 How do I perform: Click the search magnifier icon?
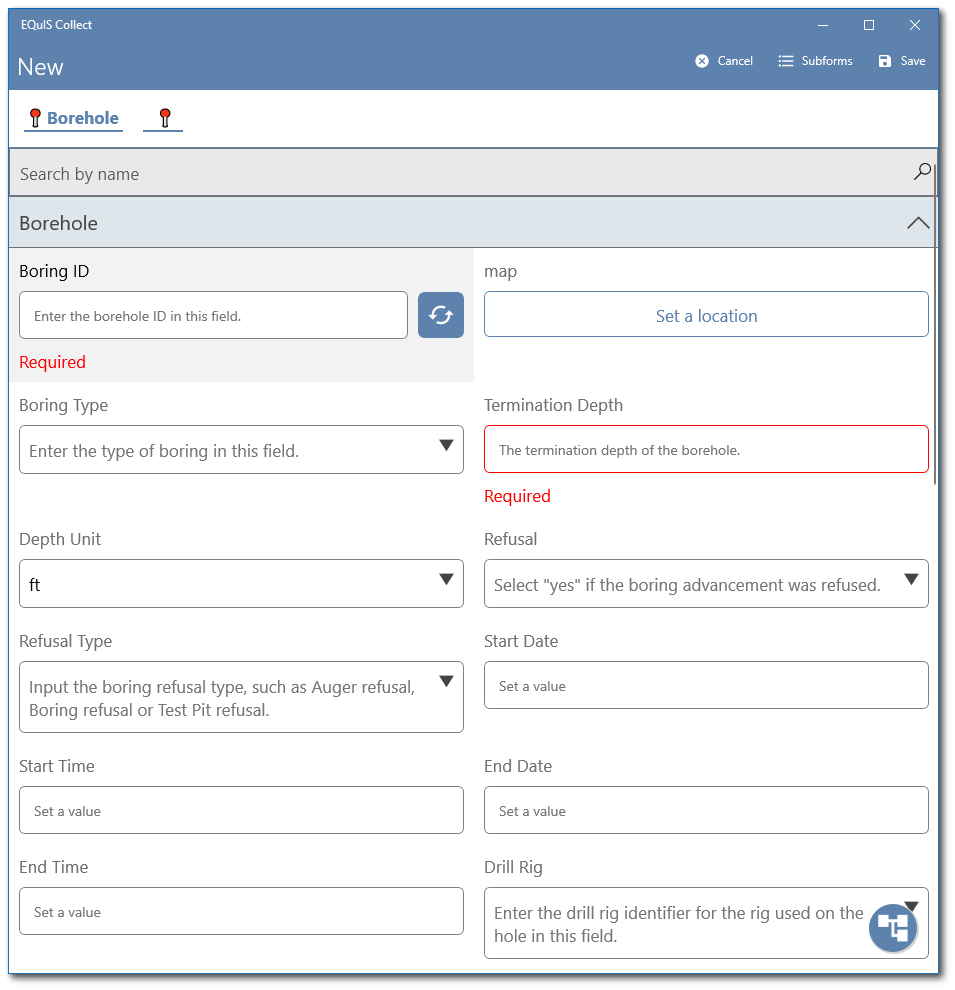click(x=921, y=170)
